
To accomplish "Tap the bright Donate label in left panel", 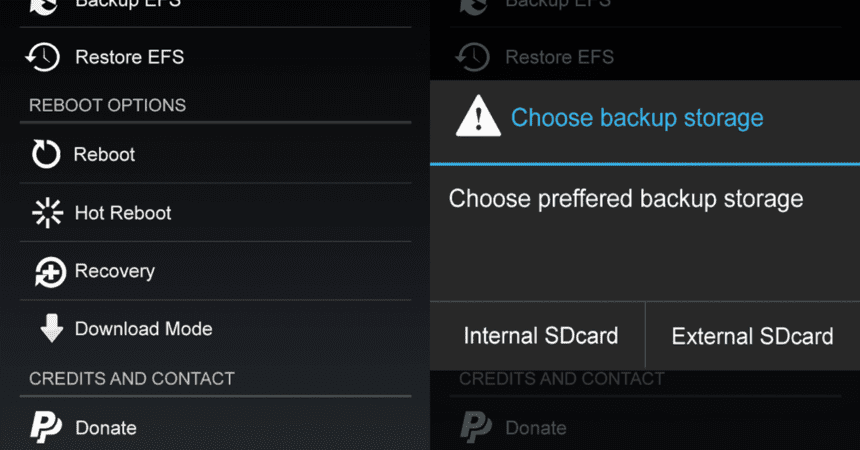I will pos(106,428).
